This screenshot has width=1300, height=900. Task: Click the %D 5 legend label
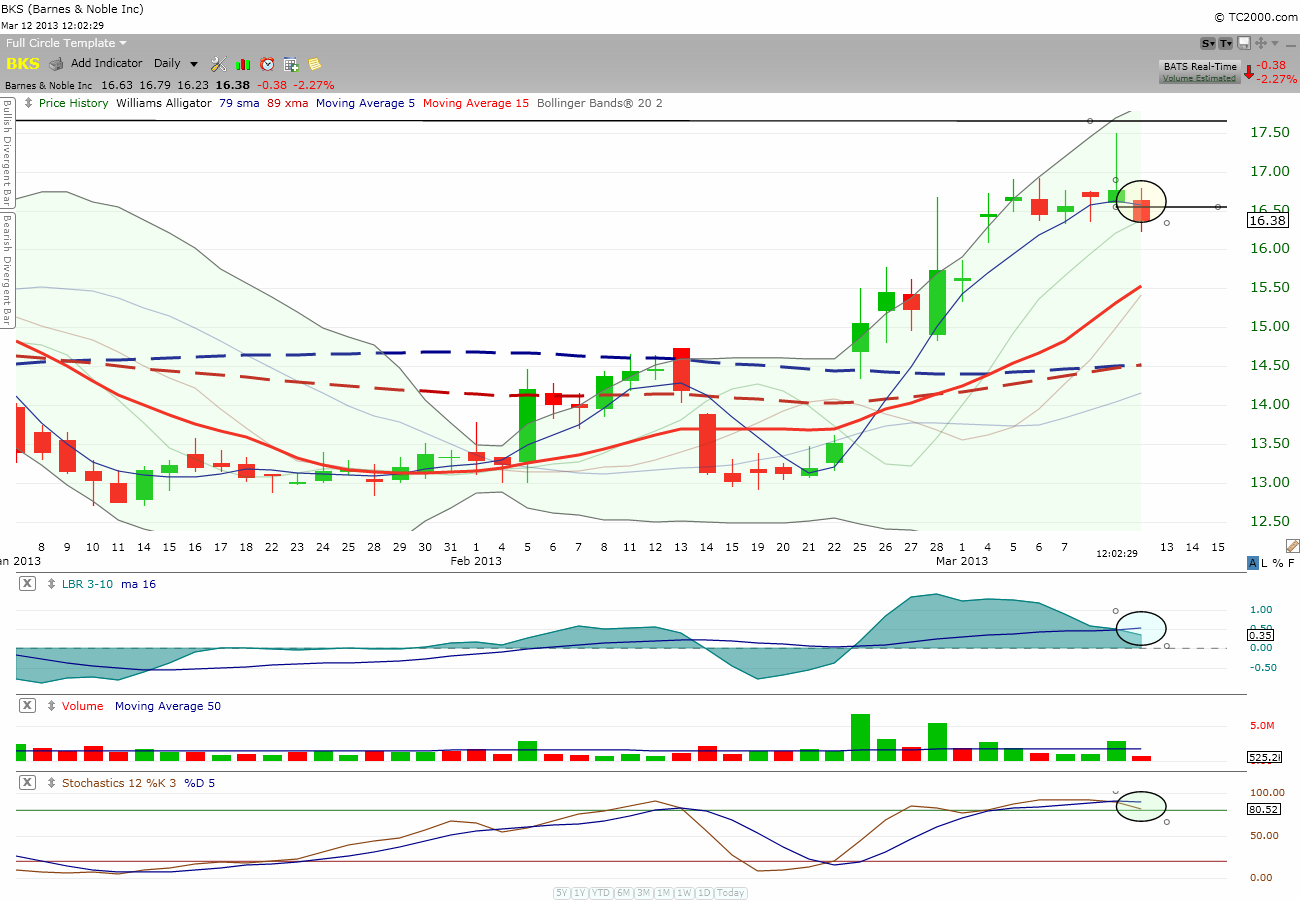[x=197, y=783]
